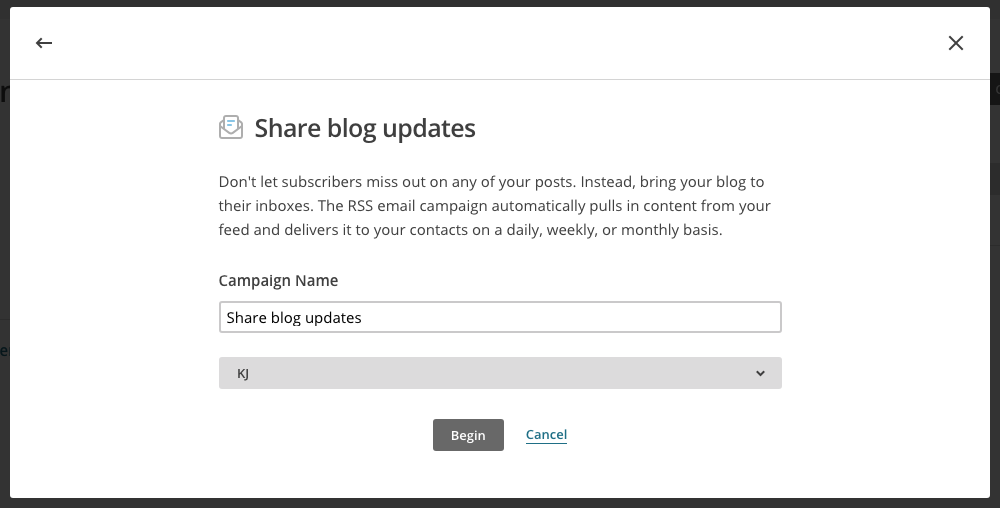Click the back arrow icon
Image resolution: width=1000 pixels, height=508 pixels.
[x=43, y=43]
